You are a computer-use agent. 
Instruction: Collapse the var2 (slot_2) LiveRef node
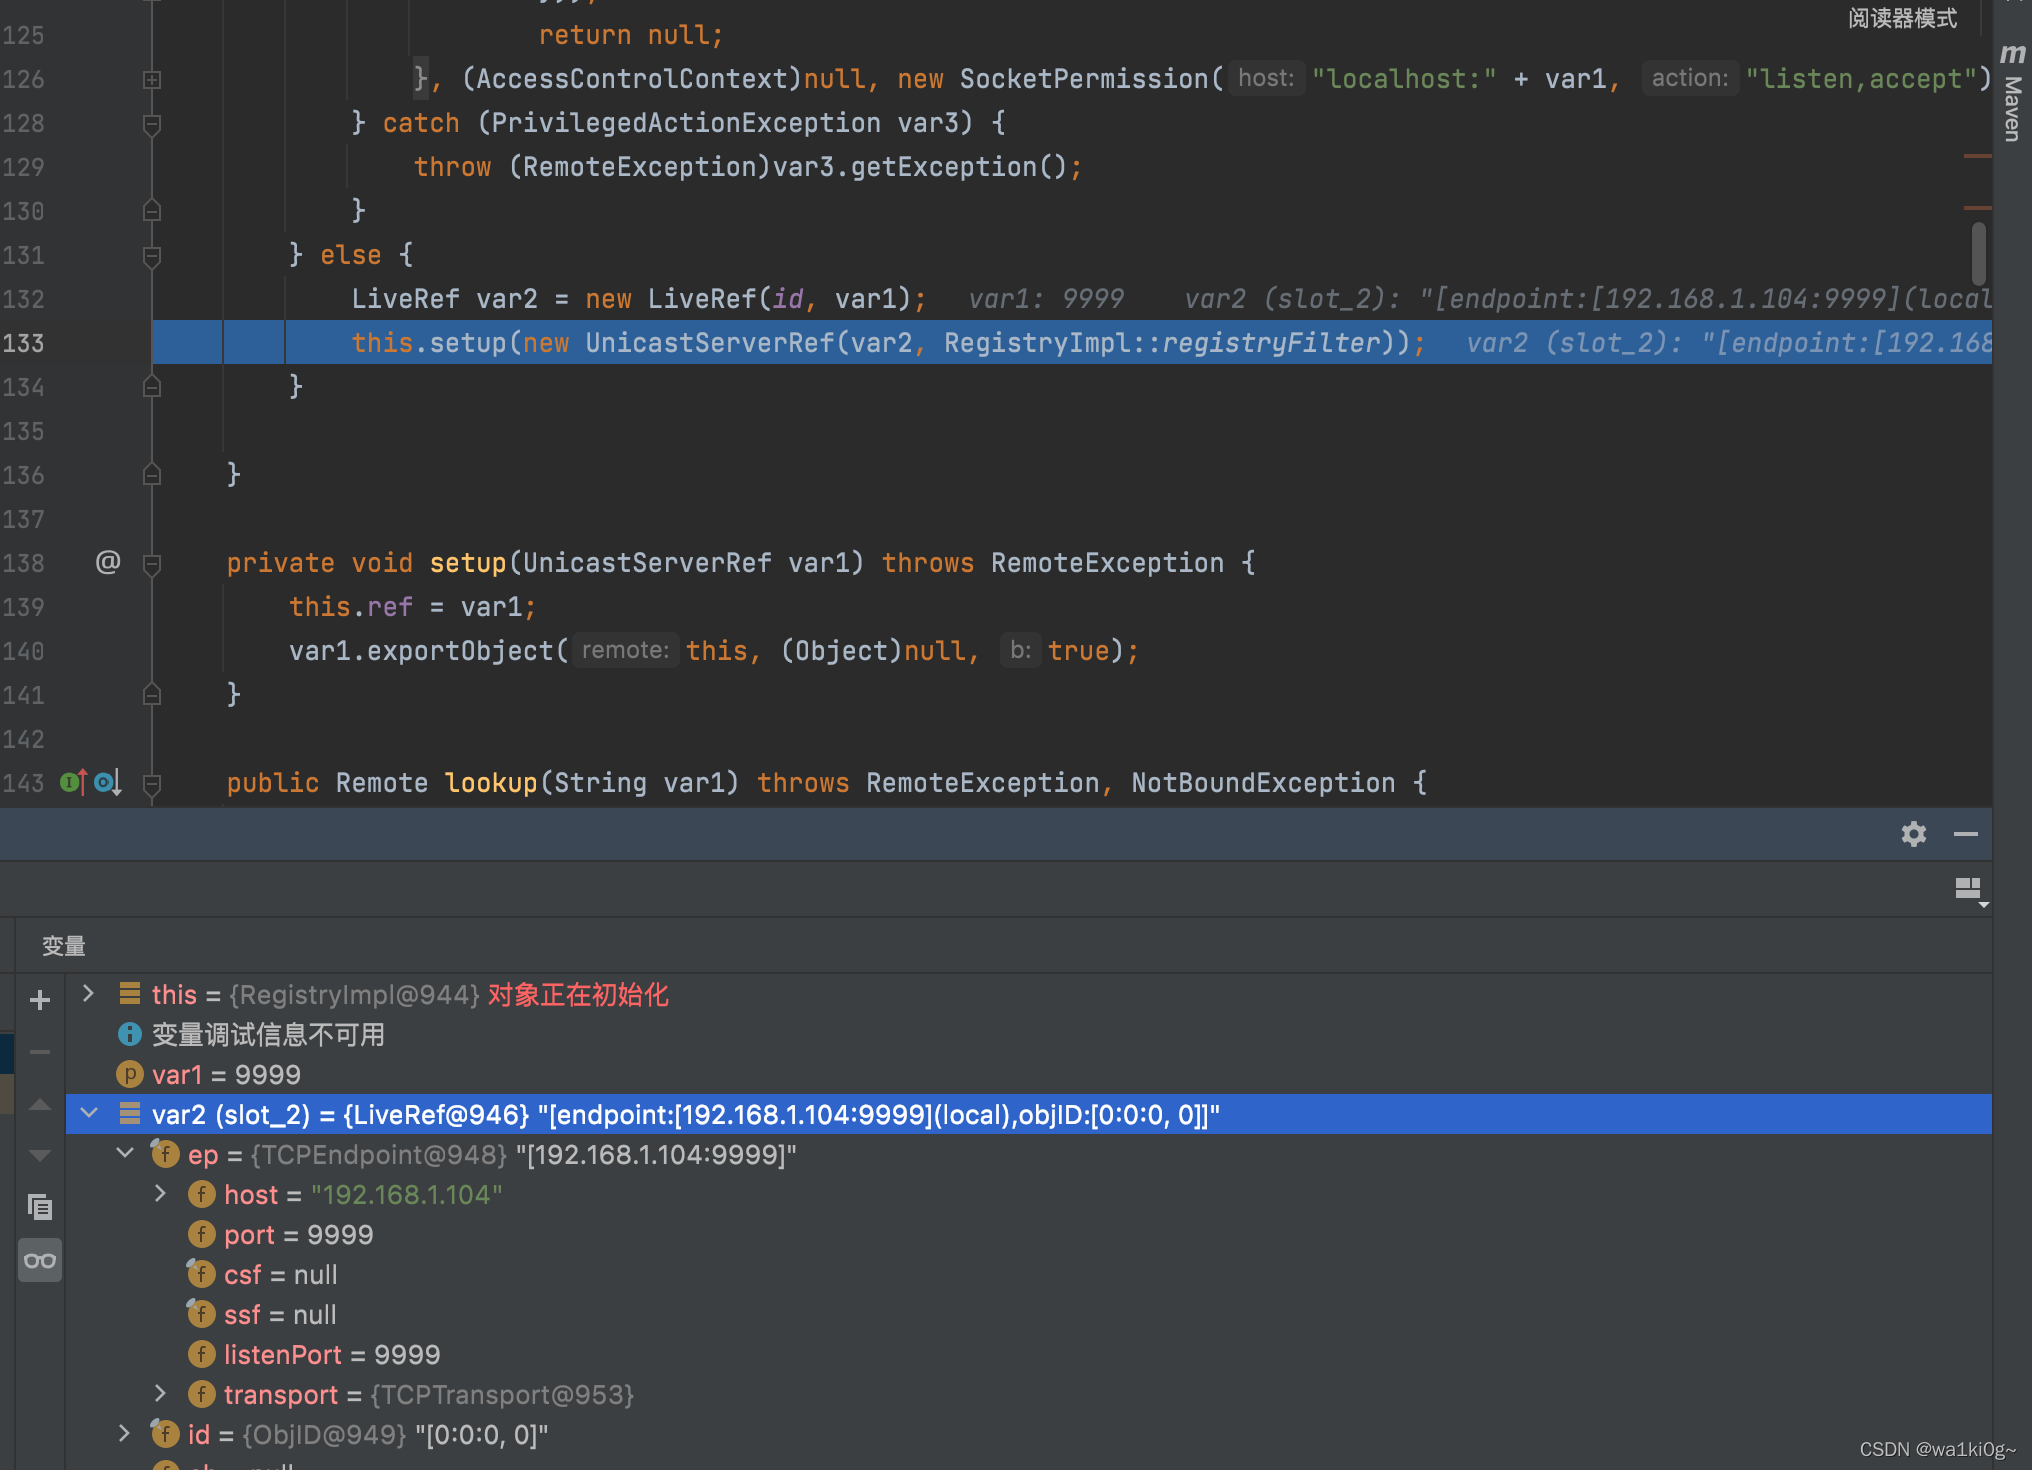click(x=89, y=1113)
